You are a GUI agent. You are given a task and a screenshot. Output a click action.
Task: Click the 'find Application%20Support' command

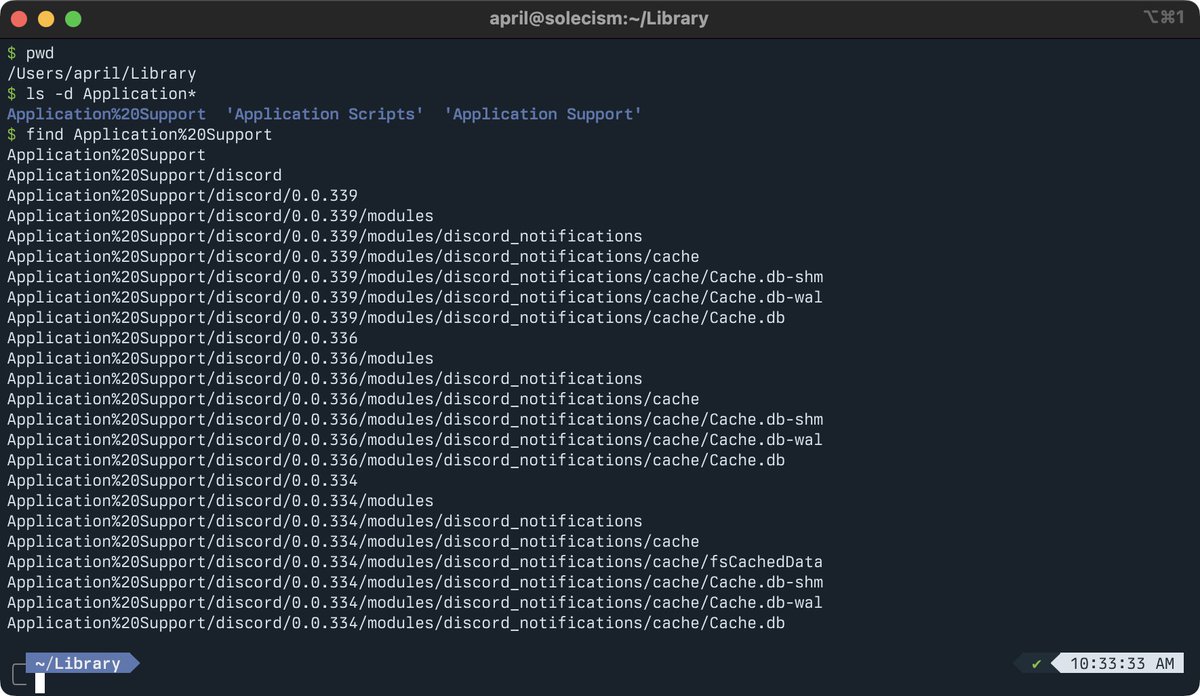tap(139, 134)
